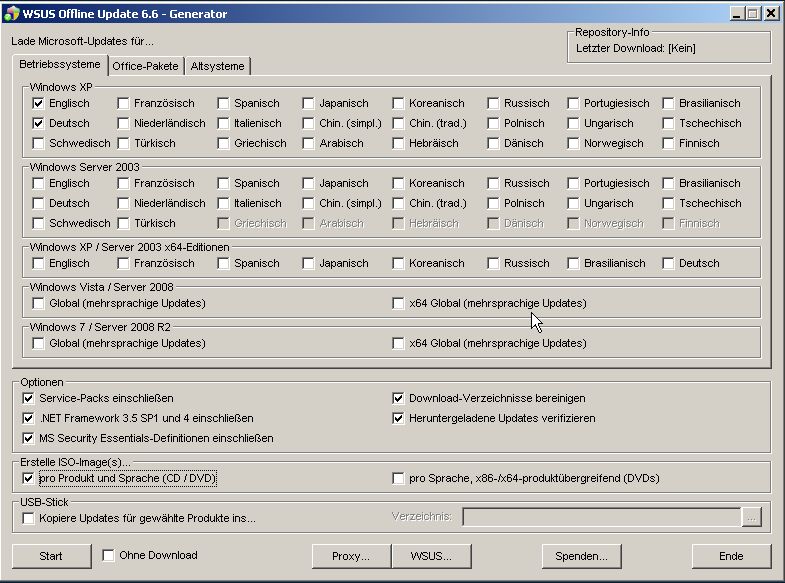The height and width of the screenshot is (583, 785).
Task: Click the WSUS... button
Action: click(x=431, y=556)
